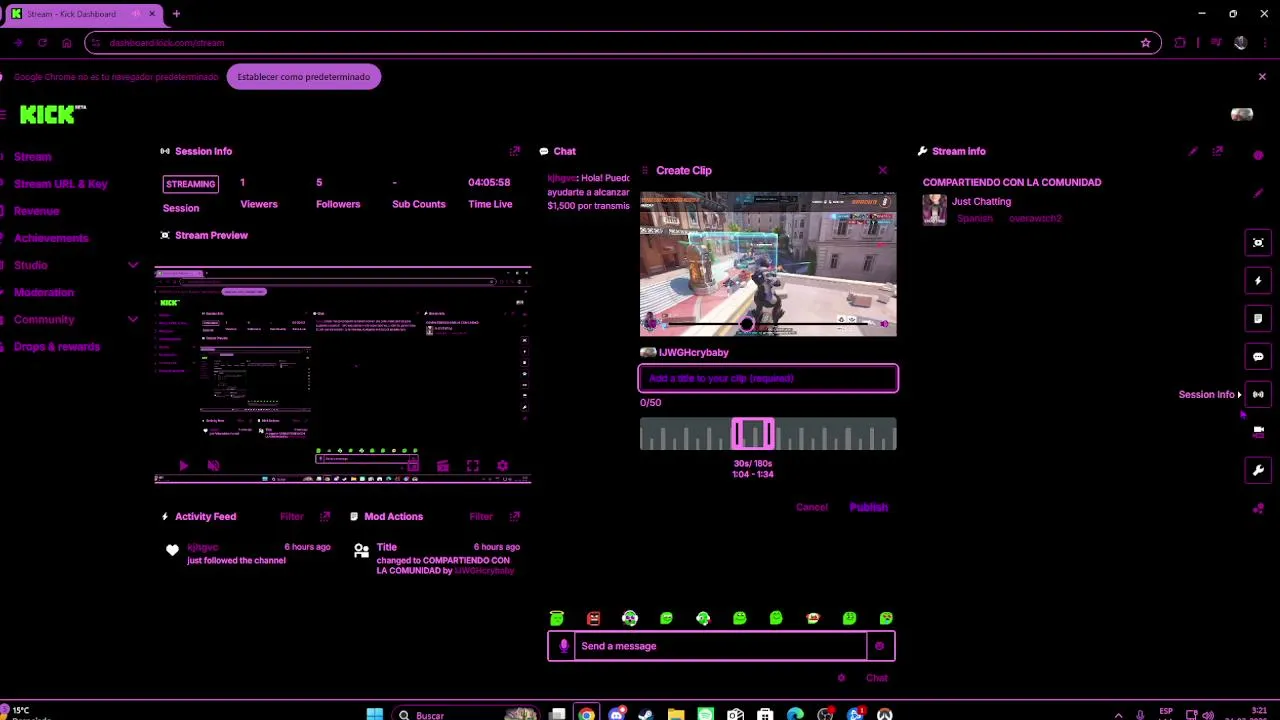Cancel clip creation
The image size is (1280, 720).
click(812, 507)
